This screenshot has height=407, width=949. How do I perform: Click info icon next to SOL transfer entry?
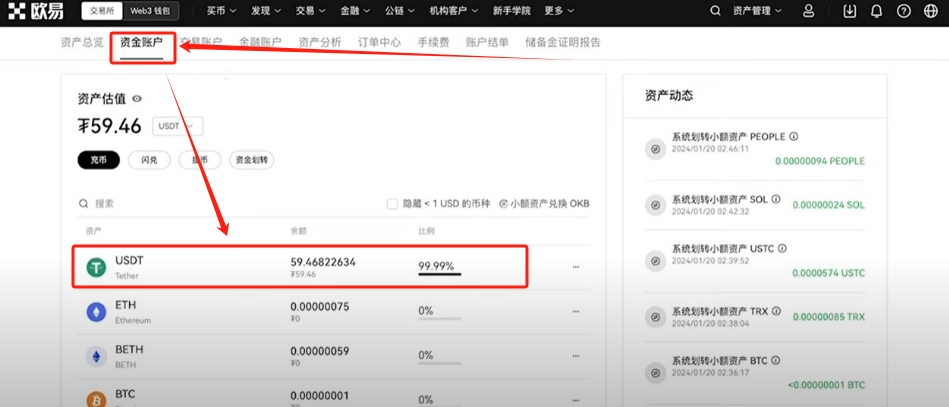coord(776,199)
